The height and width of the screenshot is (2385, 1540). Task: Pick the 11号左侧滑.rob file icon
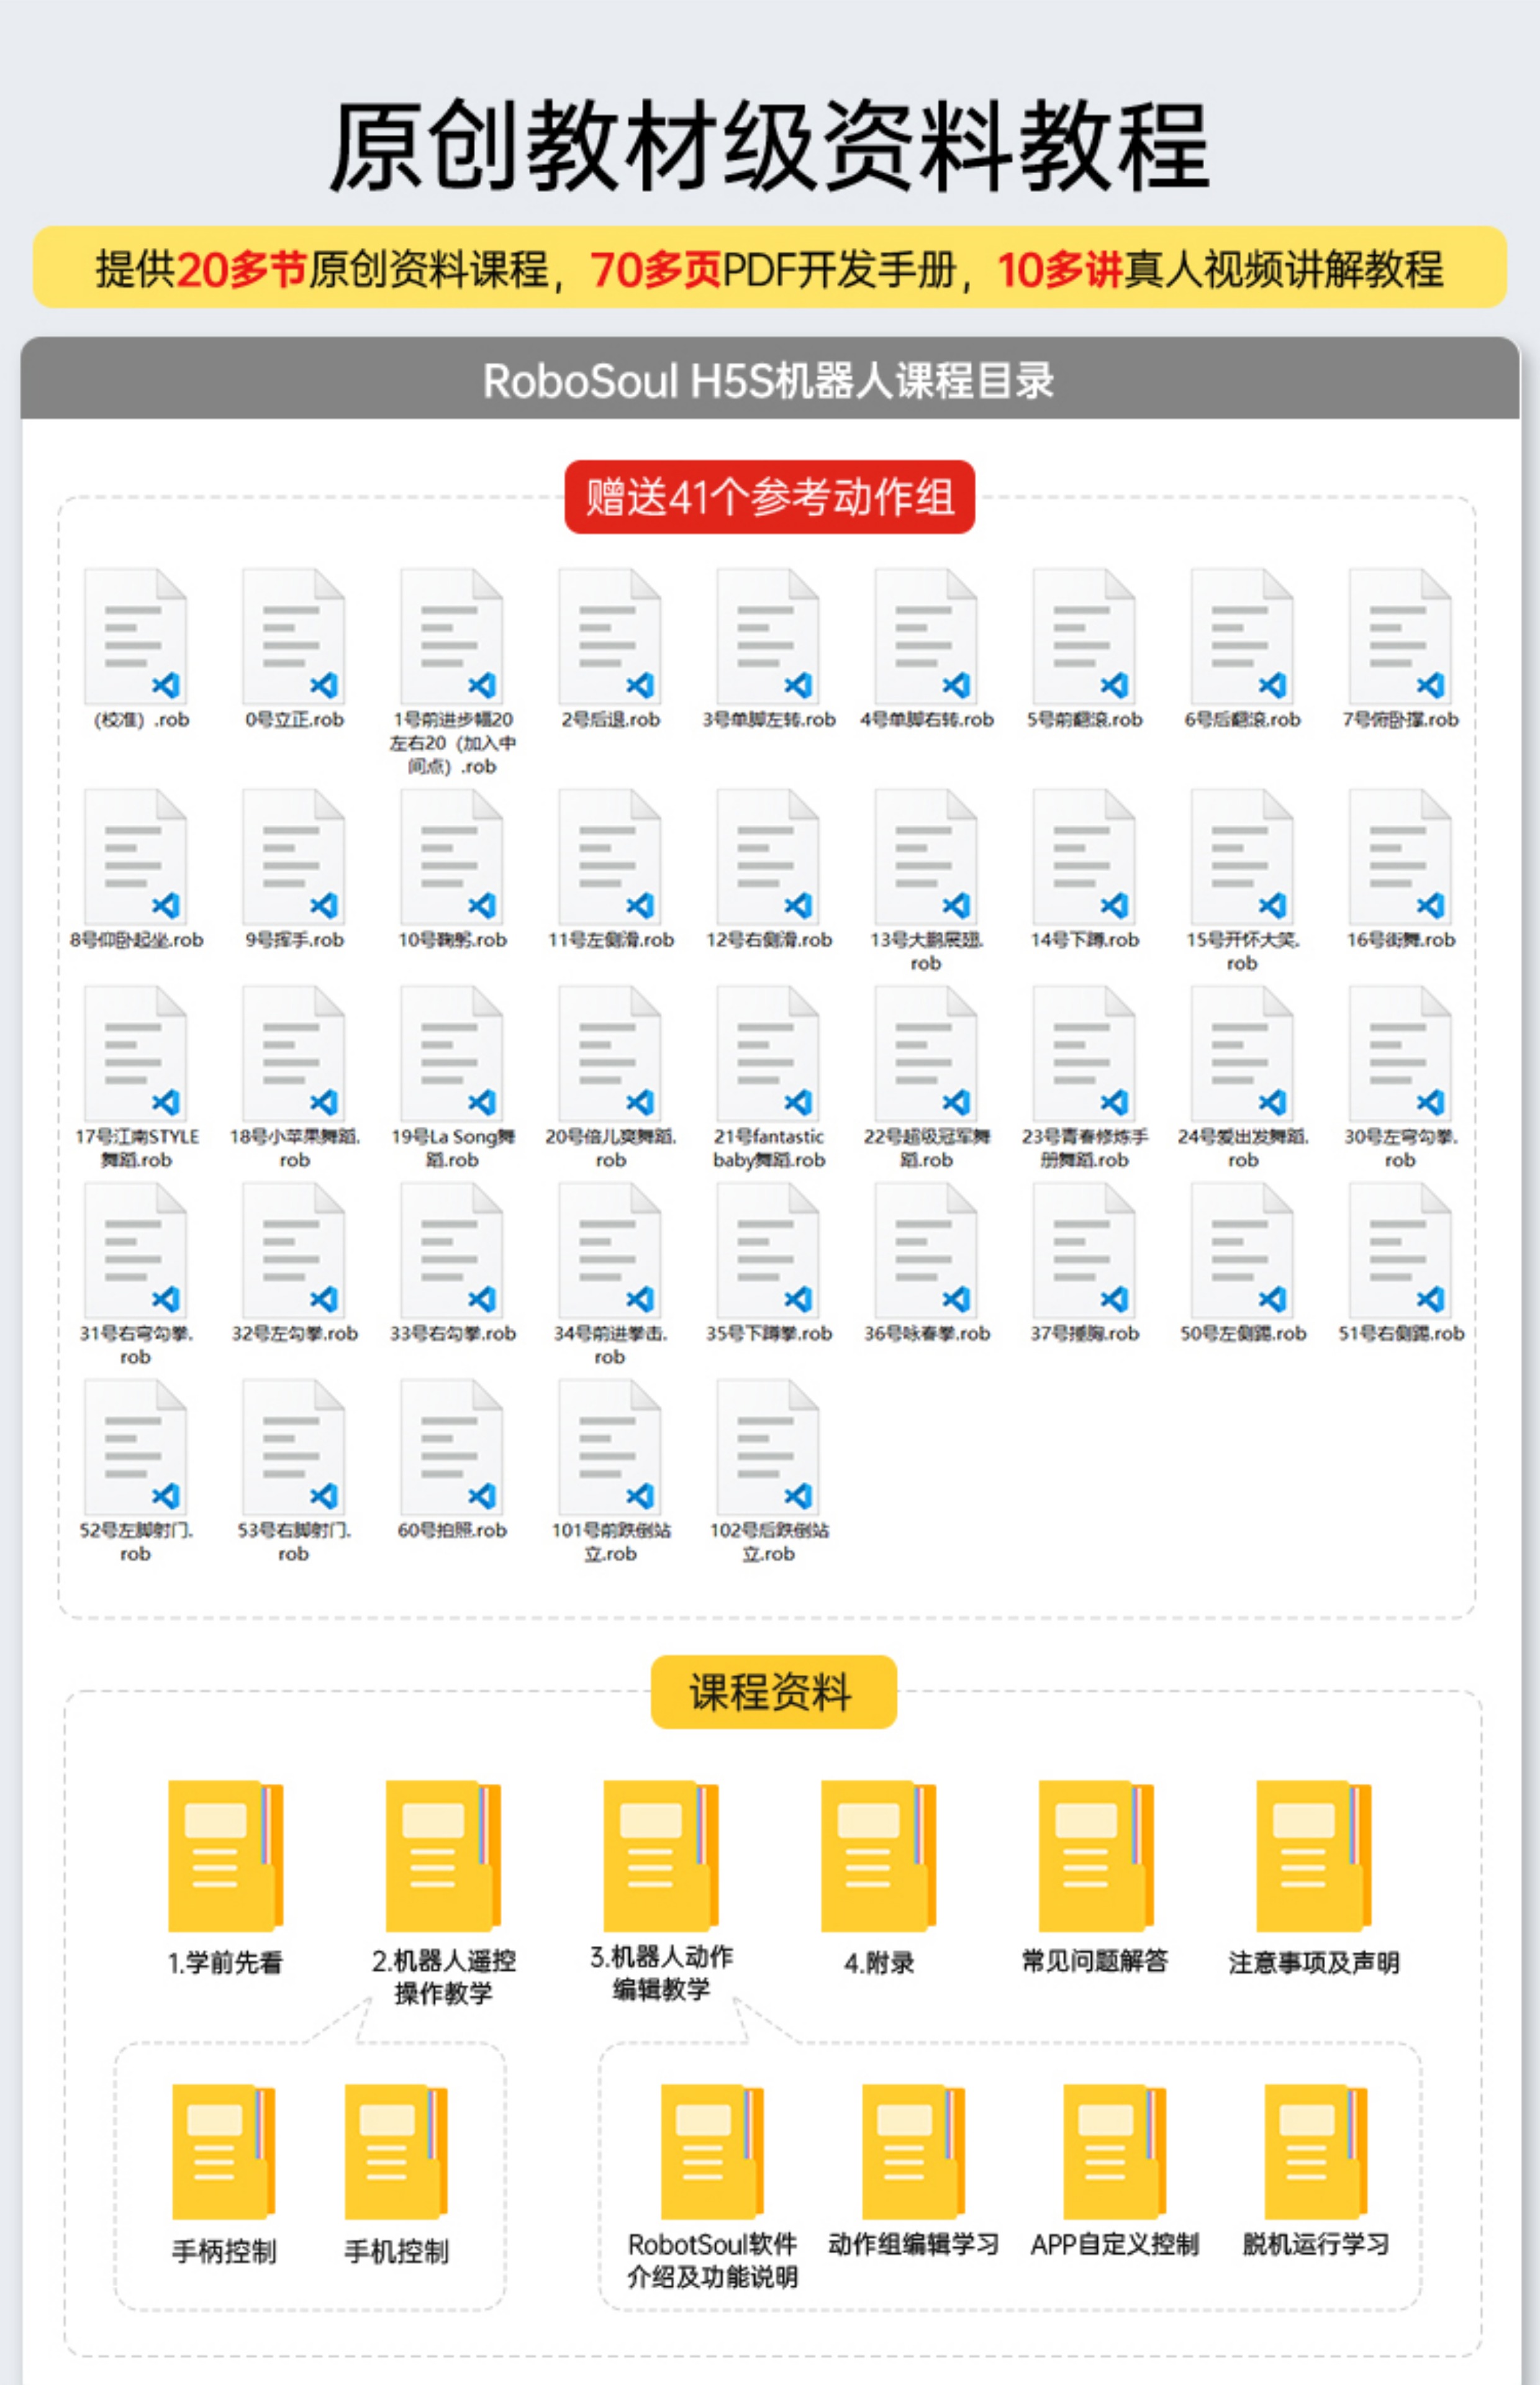609,857
